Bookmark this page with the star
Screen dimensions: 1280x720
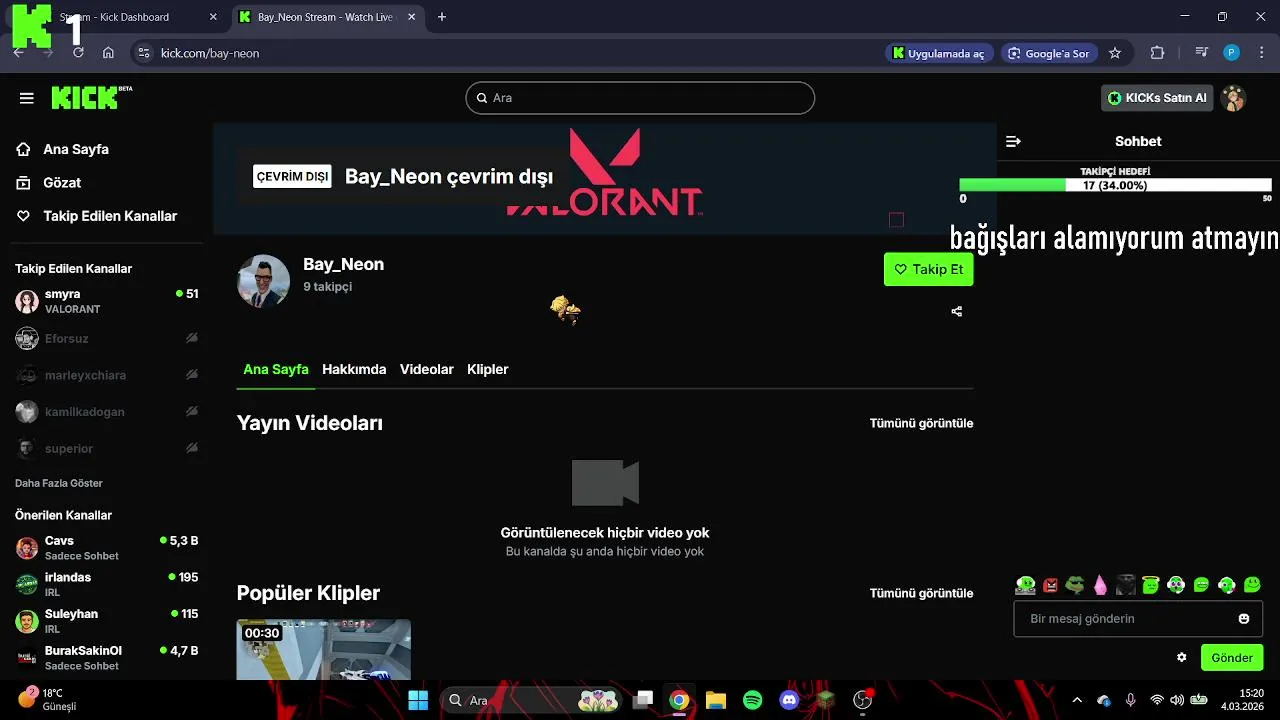(x=1115, y=53)
